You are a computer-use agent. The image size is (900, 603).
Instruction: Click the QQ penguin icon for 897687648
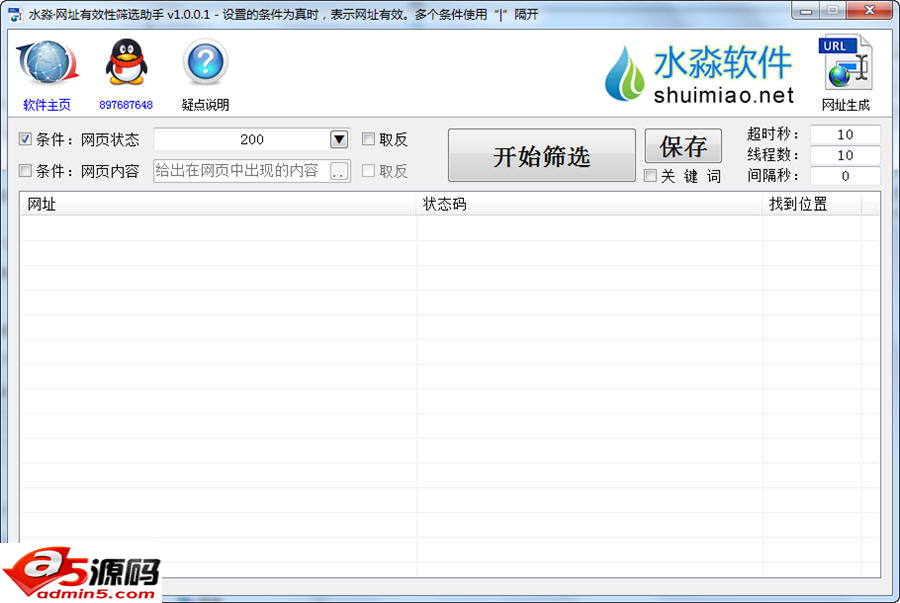[x=126, y=60]
